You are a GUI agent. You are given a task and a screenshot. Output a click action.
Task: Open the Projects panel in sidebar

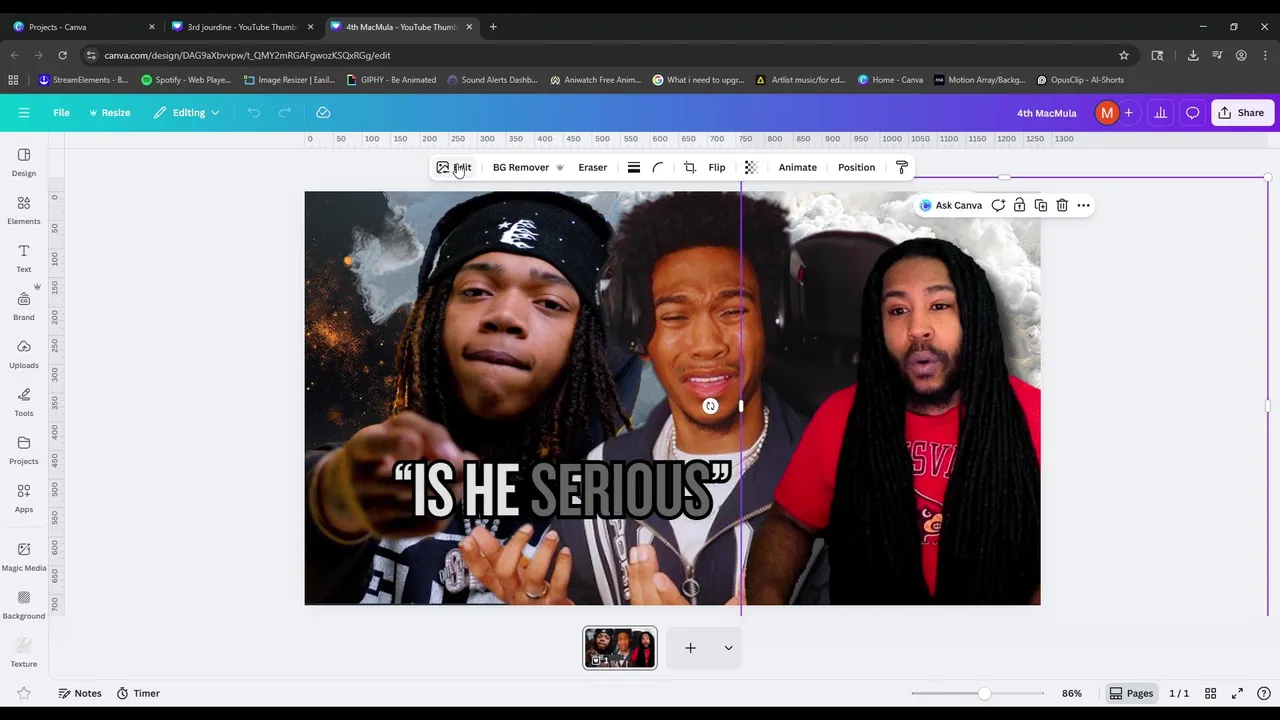[24, 450]
